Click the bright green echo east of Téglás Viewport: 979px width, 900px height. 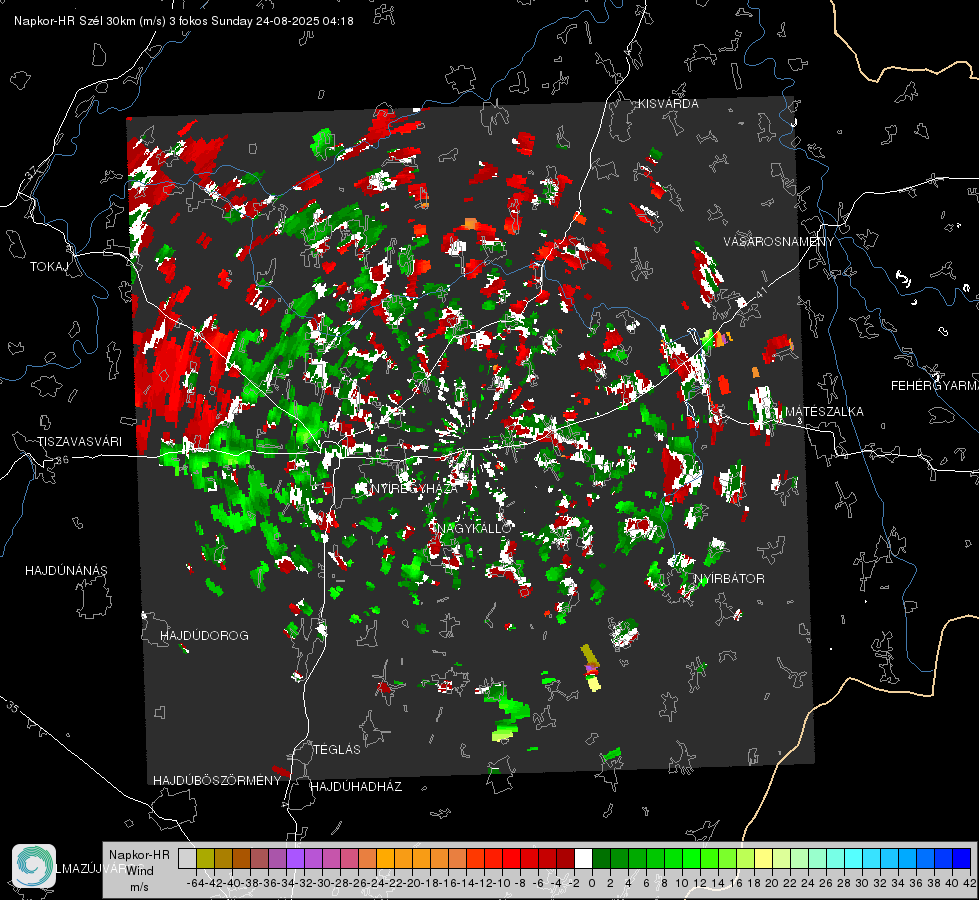(506, 713)
